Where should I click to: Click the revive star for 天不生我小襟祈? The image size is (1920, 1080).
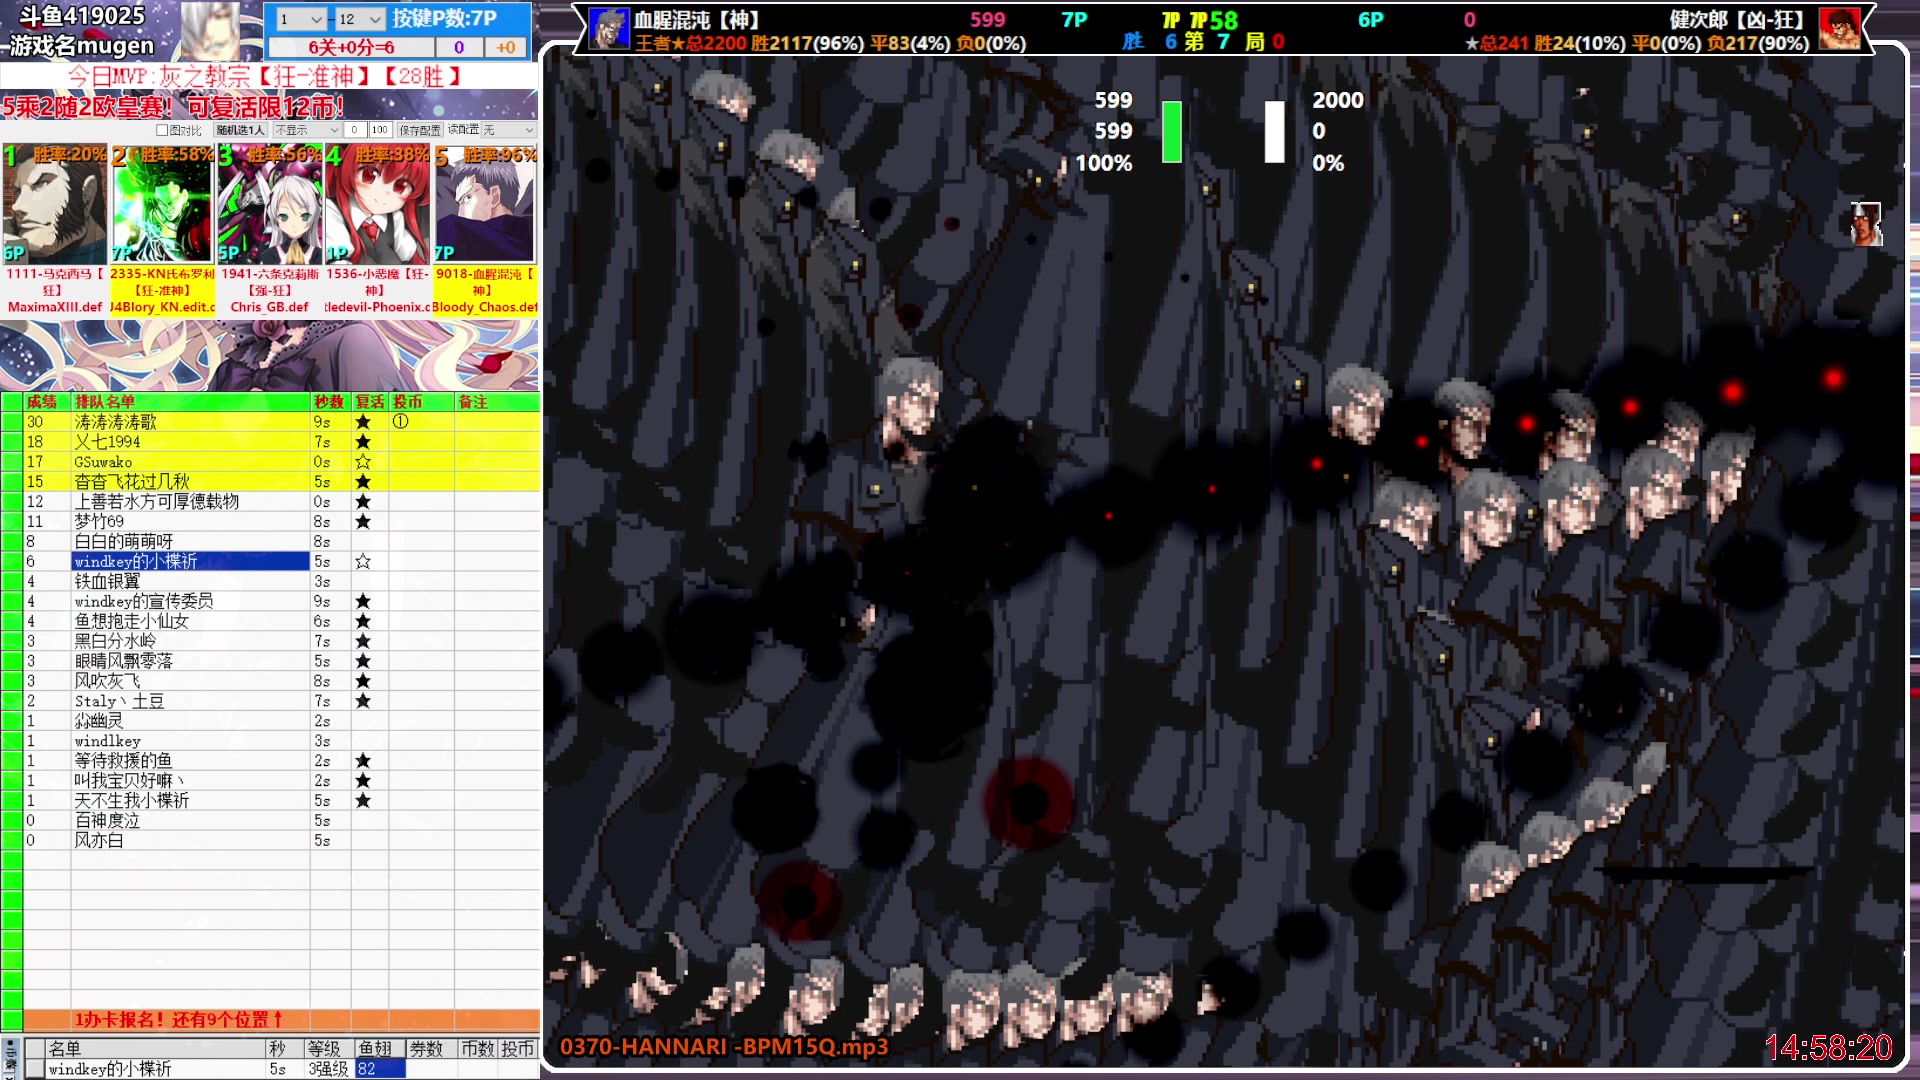coord(363,801)
